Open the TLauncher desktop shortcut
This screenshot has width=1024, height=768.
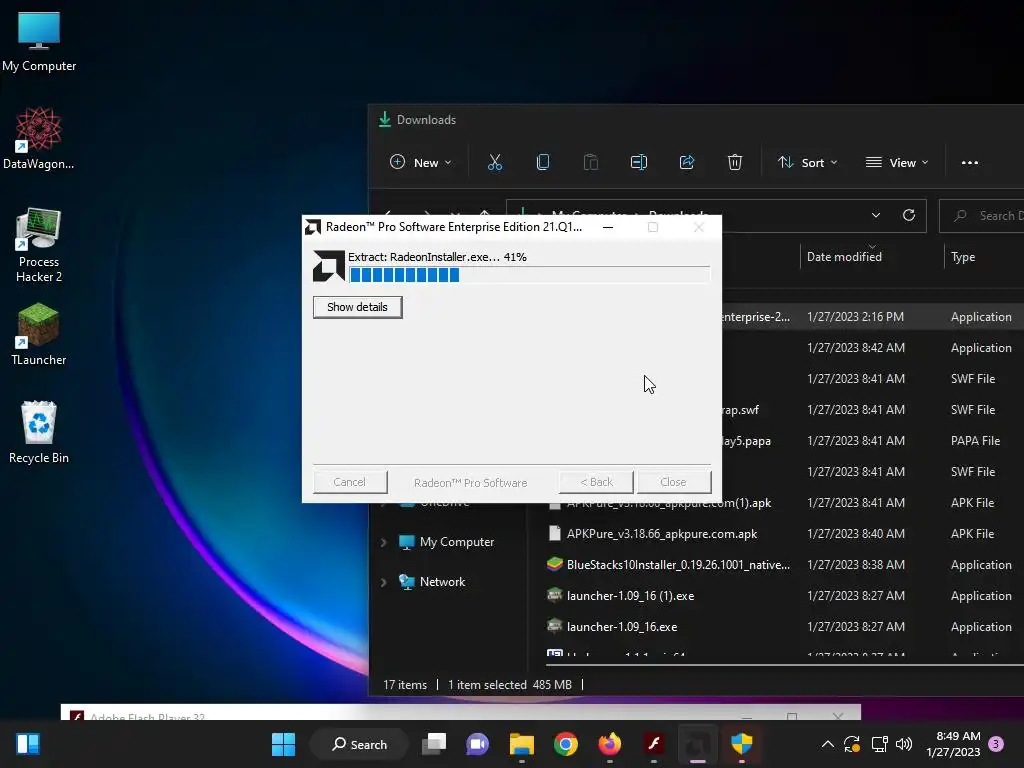[39, 334]
